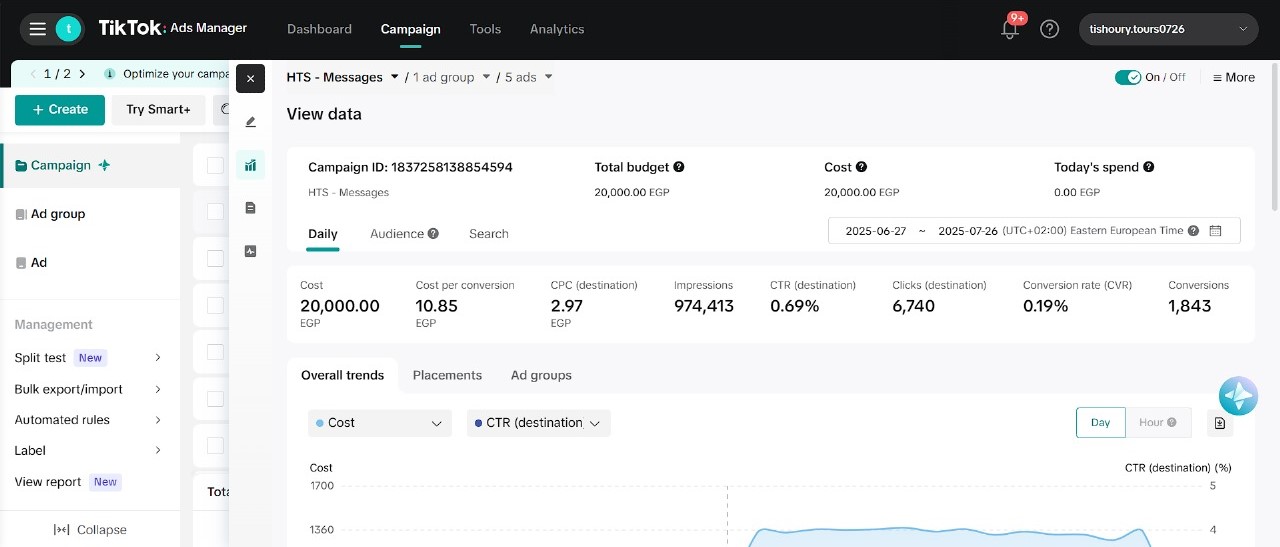Click the help question mark icon
1280x547 pixels.
pos(1049,29)
